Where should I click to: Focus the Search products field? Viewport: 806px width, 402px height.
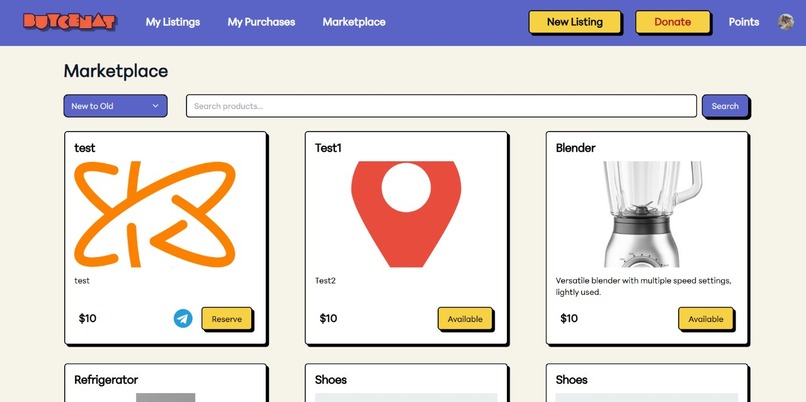point(441,106)
